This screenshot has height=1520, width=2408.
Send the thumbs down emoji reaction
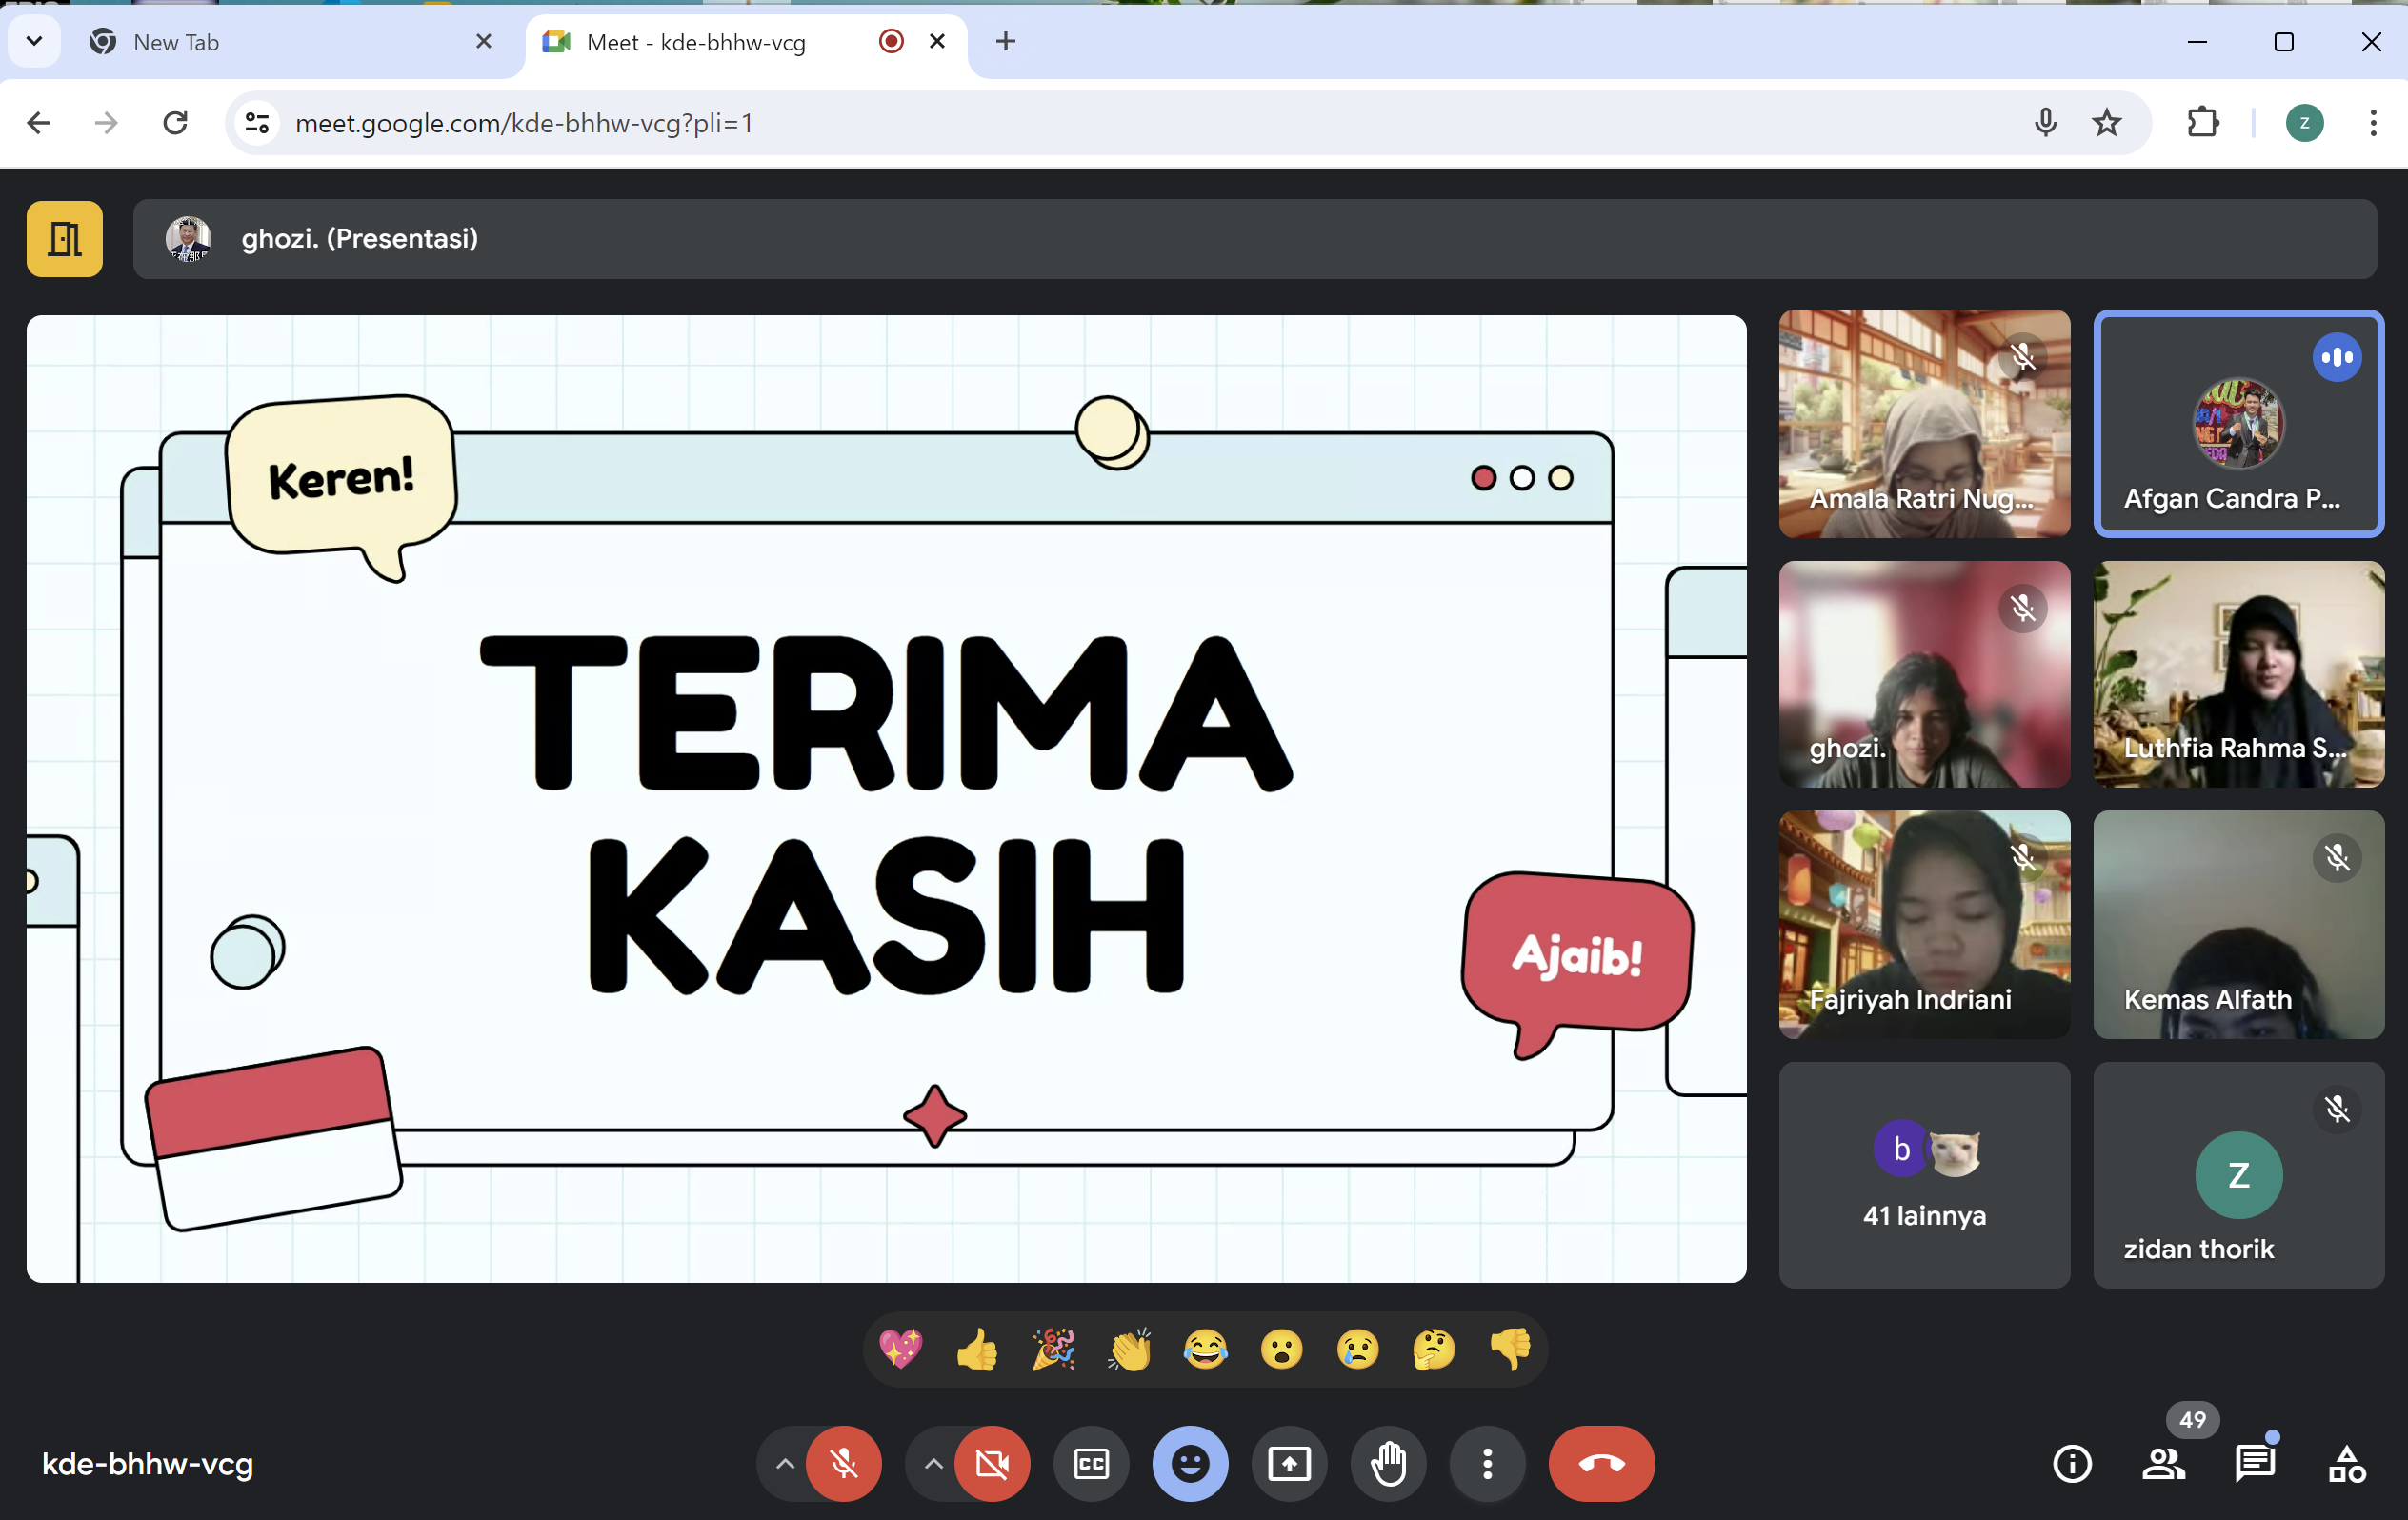click(1510, 1350)
